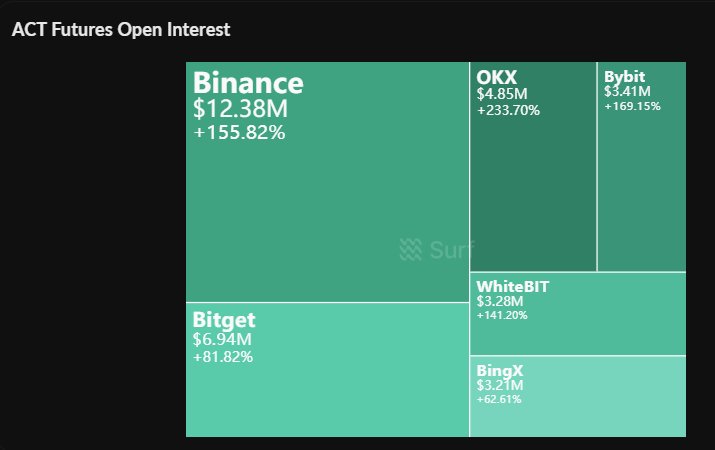Select the OKX exchange name label
715x450 pixels.
(x=497, y=77)
